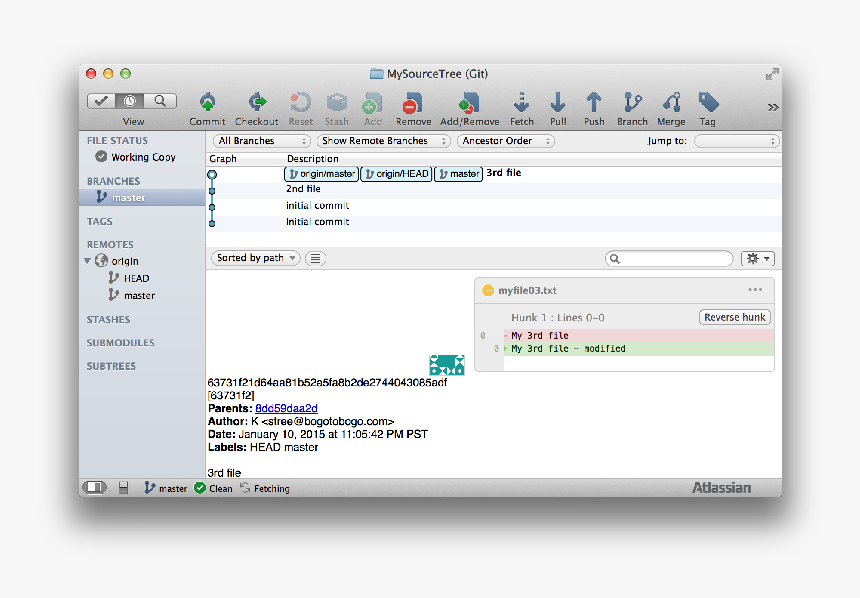Image resolution: width=860 pixels, height=598 pixels.
Task: Click the file search field
Action: tap(669, 258)
